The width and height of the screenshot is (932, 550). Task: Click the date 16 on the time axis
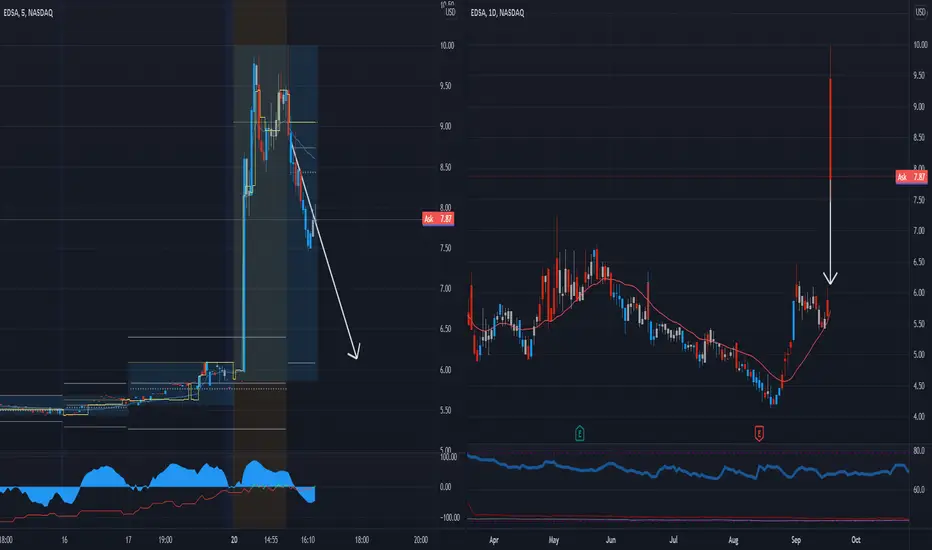[x=64, y=540]
